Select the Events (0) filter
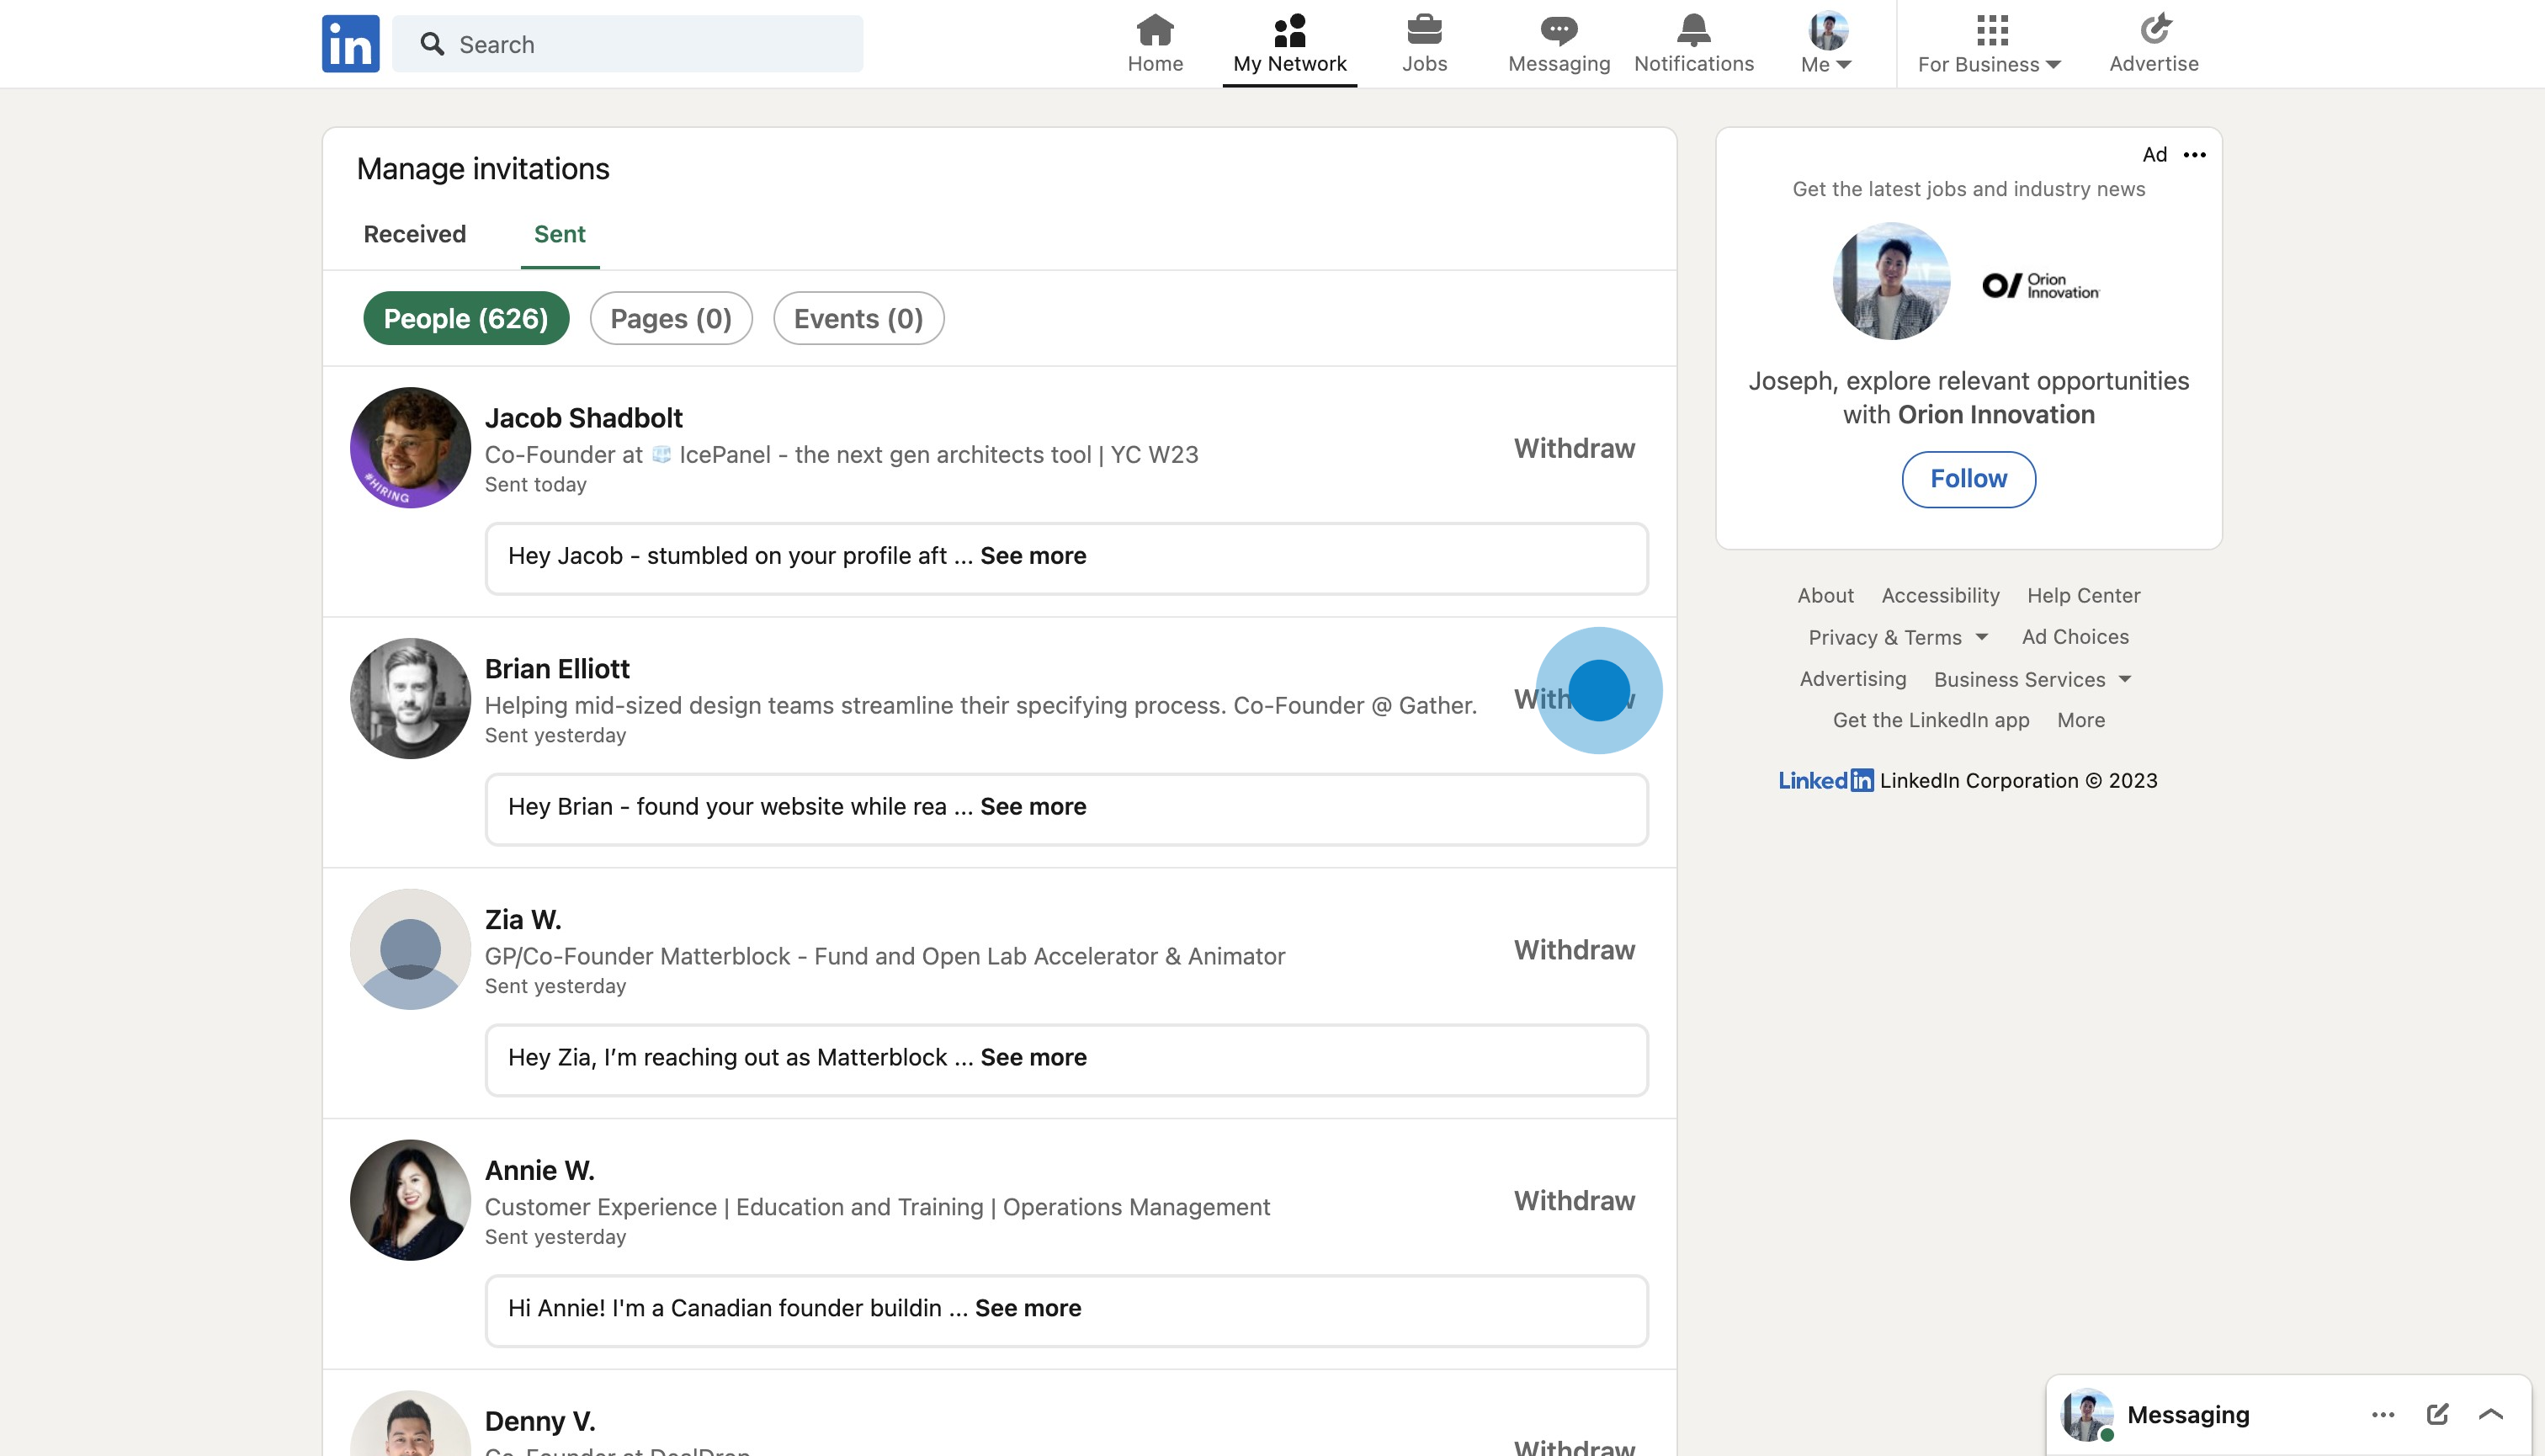 858,318
